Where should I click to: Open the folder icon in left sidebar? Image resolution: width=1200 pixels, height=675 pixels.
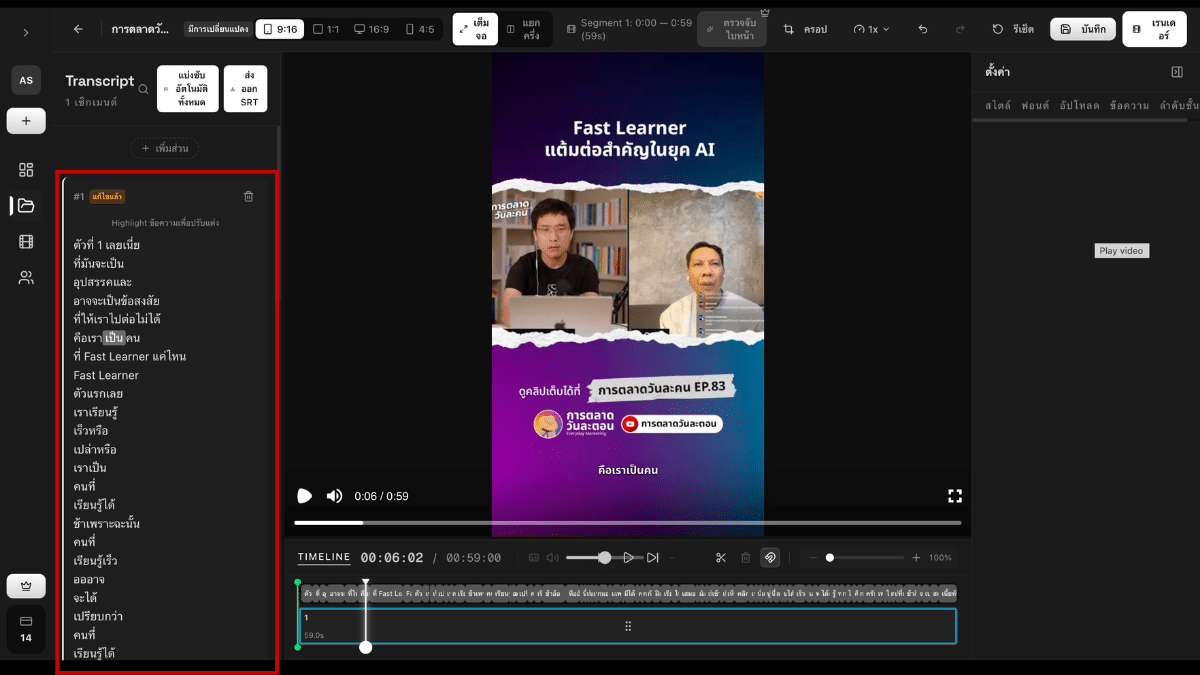(26, 206)
